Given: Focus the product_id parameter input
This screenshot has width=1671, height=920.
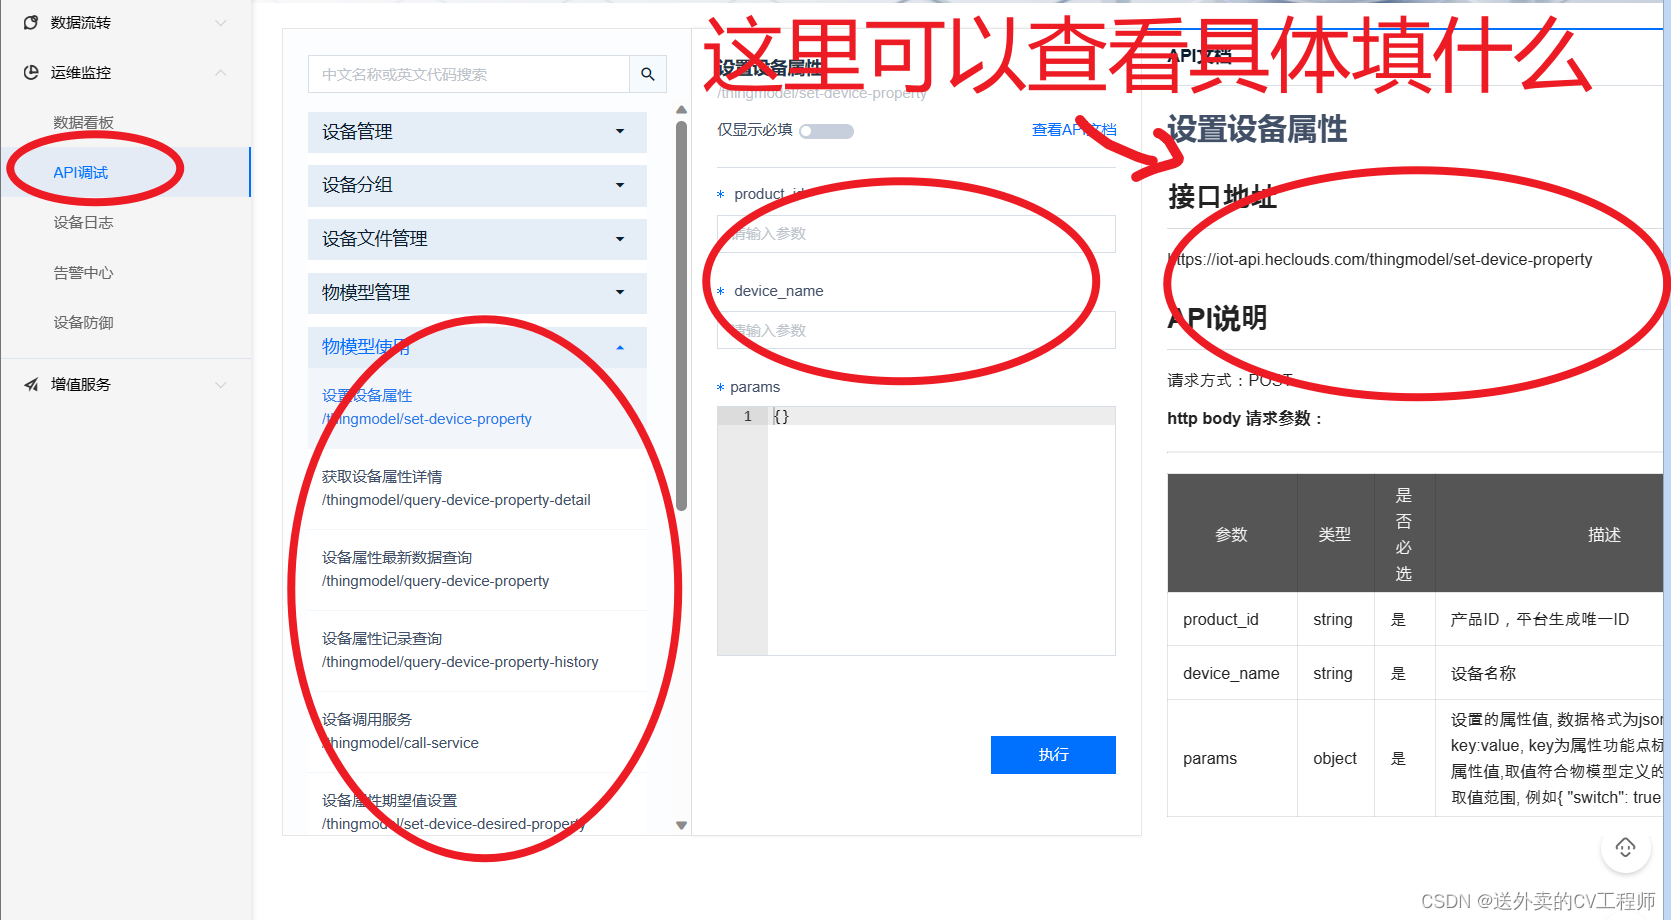Looking at the screenshot, I should coord(916,234).
